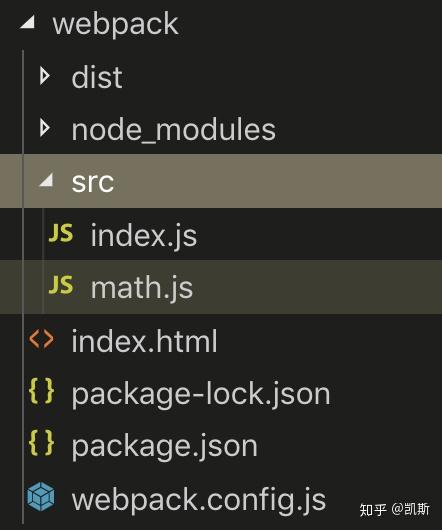Click the webpack root folder name
442x530 pixels.
pos(116,25)
